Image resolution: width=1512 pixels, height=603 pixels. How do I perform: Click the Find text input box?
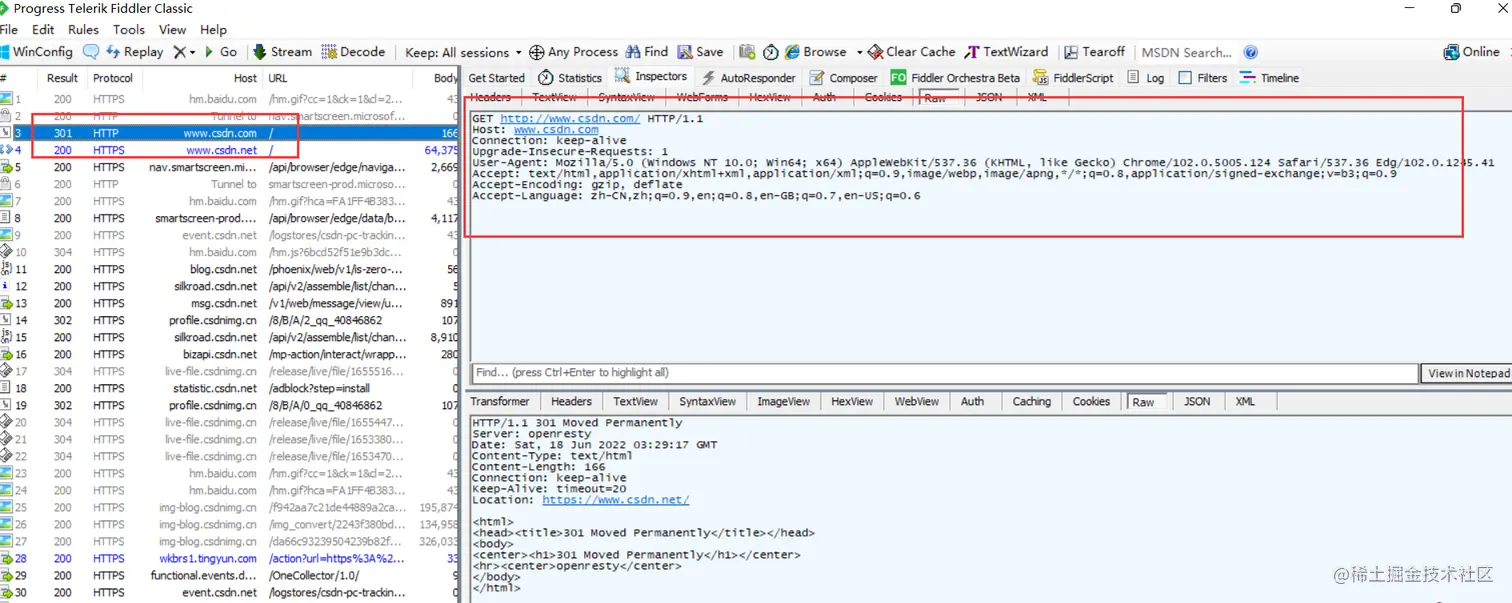[944, 372]
